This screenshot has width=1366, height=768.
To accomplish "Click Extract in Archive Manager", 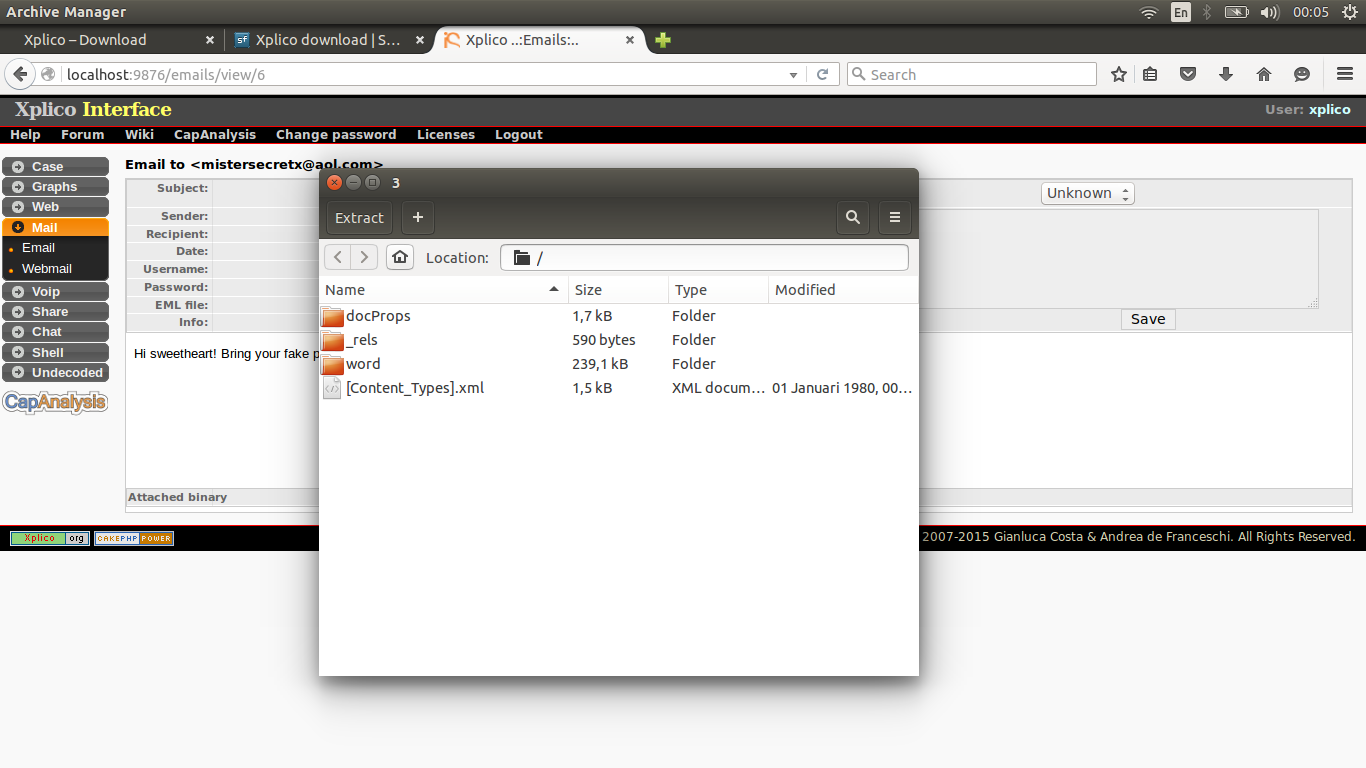I will point(358,218).
